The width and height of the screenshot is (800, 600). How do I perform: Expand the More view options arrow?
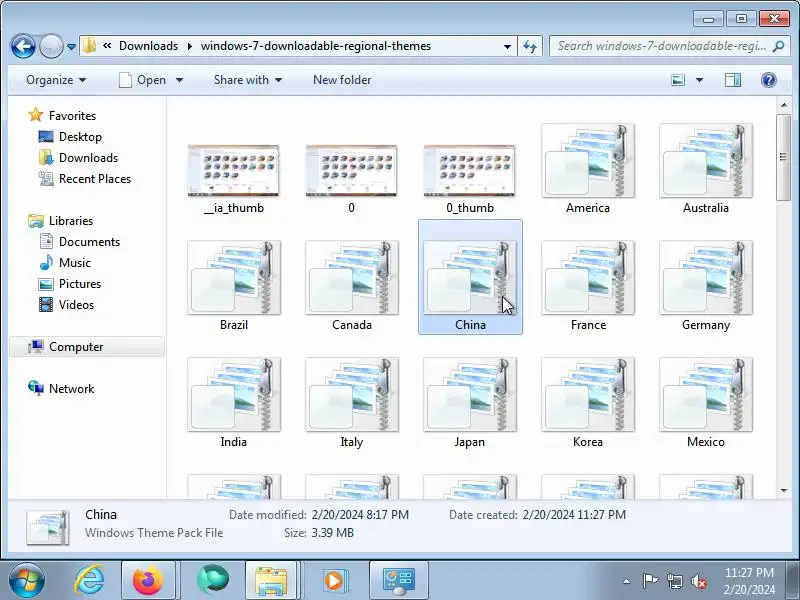point(699,80)
